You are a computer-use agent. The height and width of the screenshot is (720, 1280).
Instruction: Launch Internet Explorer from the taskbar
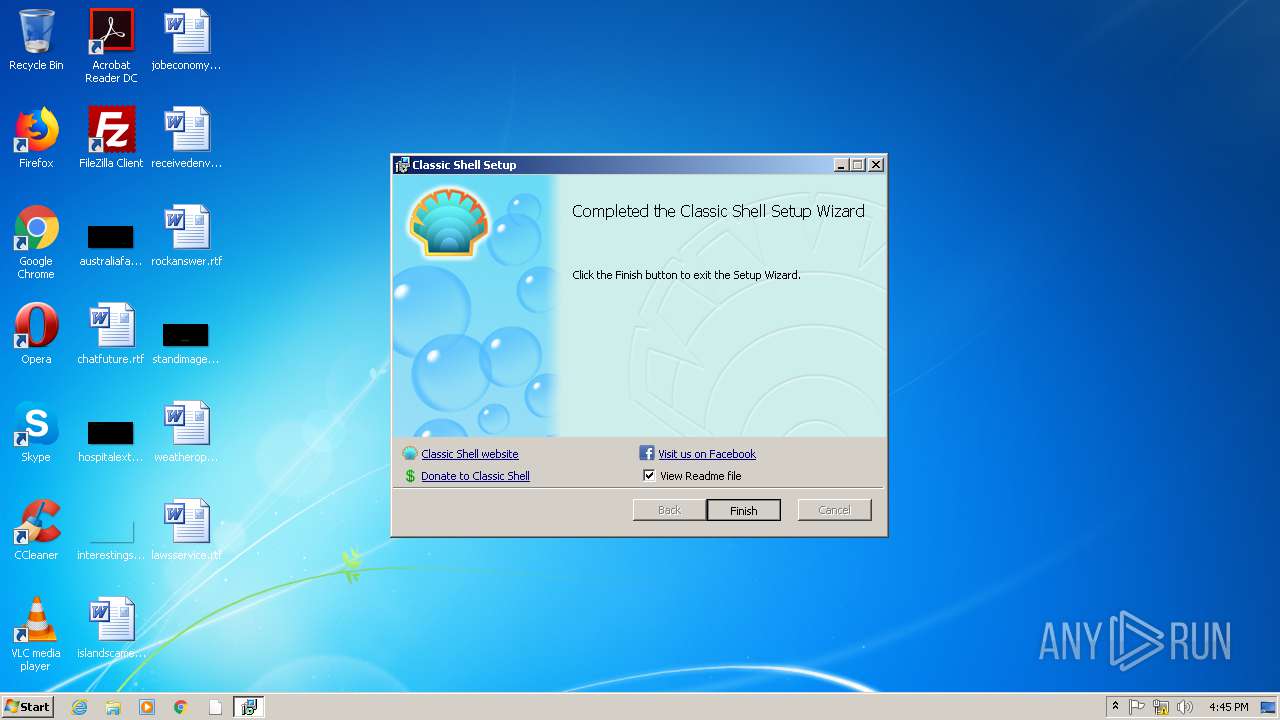tap(79, 707)
